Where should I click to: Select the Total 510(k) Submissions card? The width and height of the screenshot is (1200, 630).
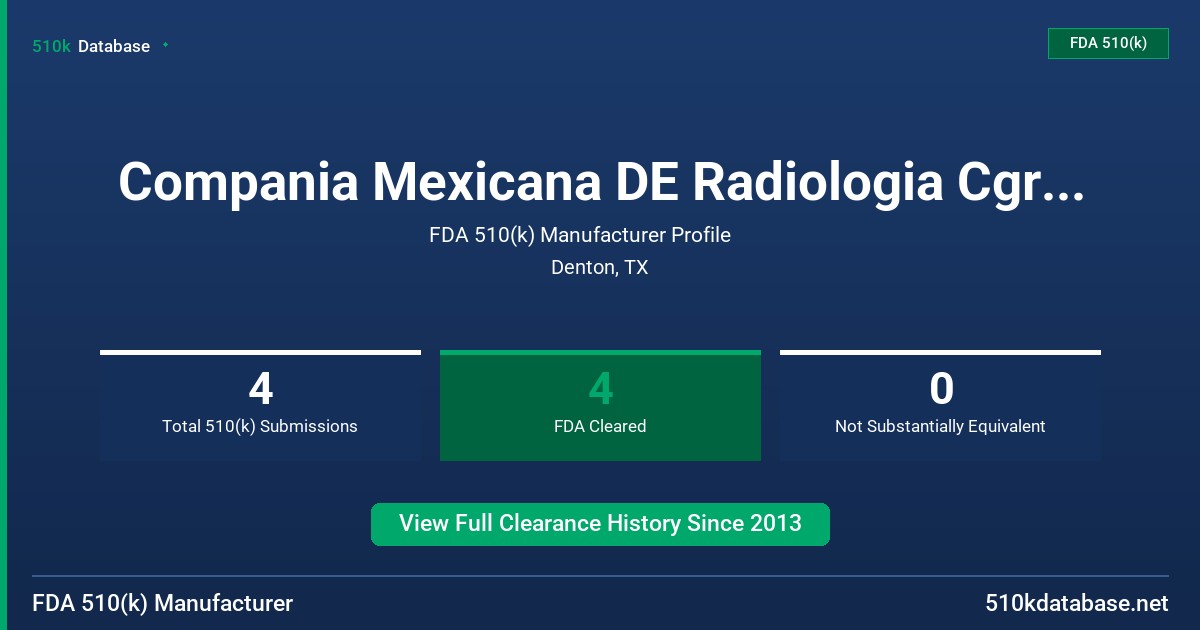260,405
